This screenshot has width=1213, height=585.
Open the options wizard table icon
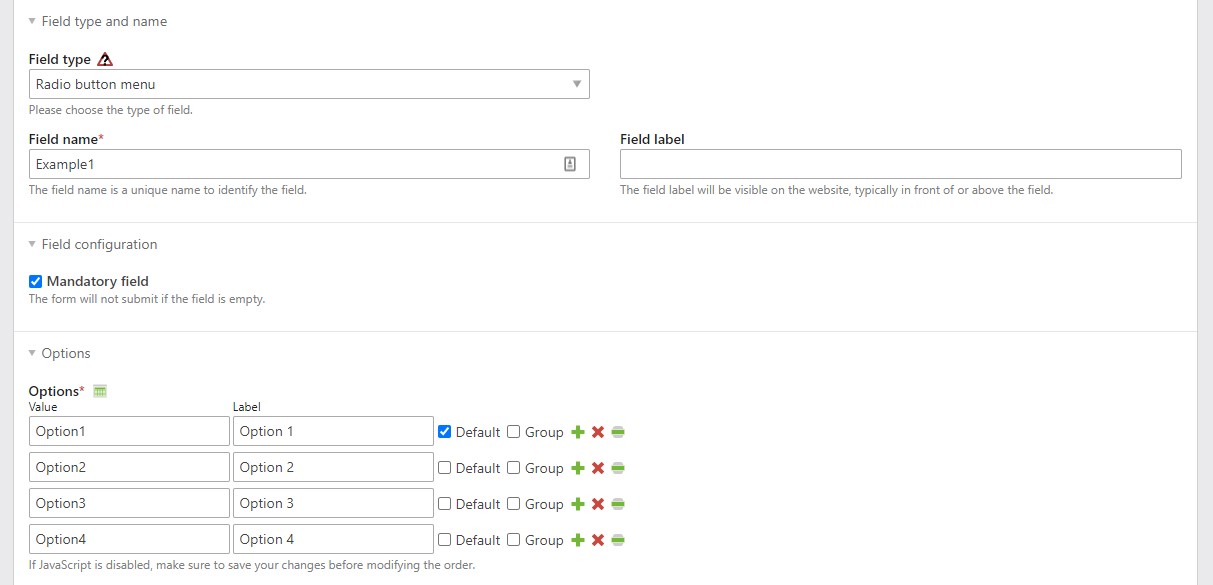point(100,391)
